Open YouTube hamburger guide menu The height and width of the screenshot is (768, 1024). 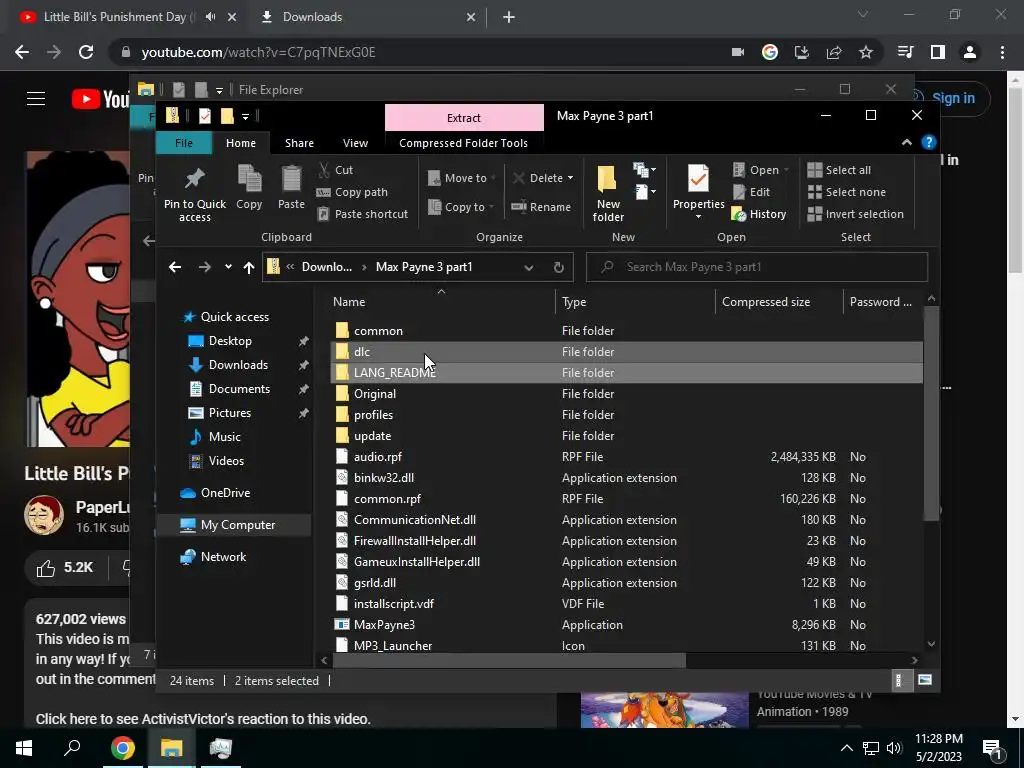pos(36,99)
